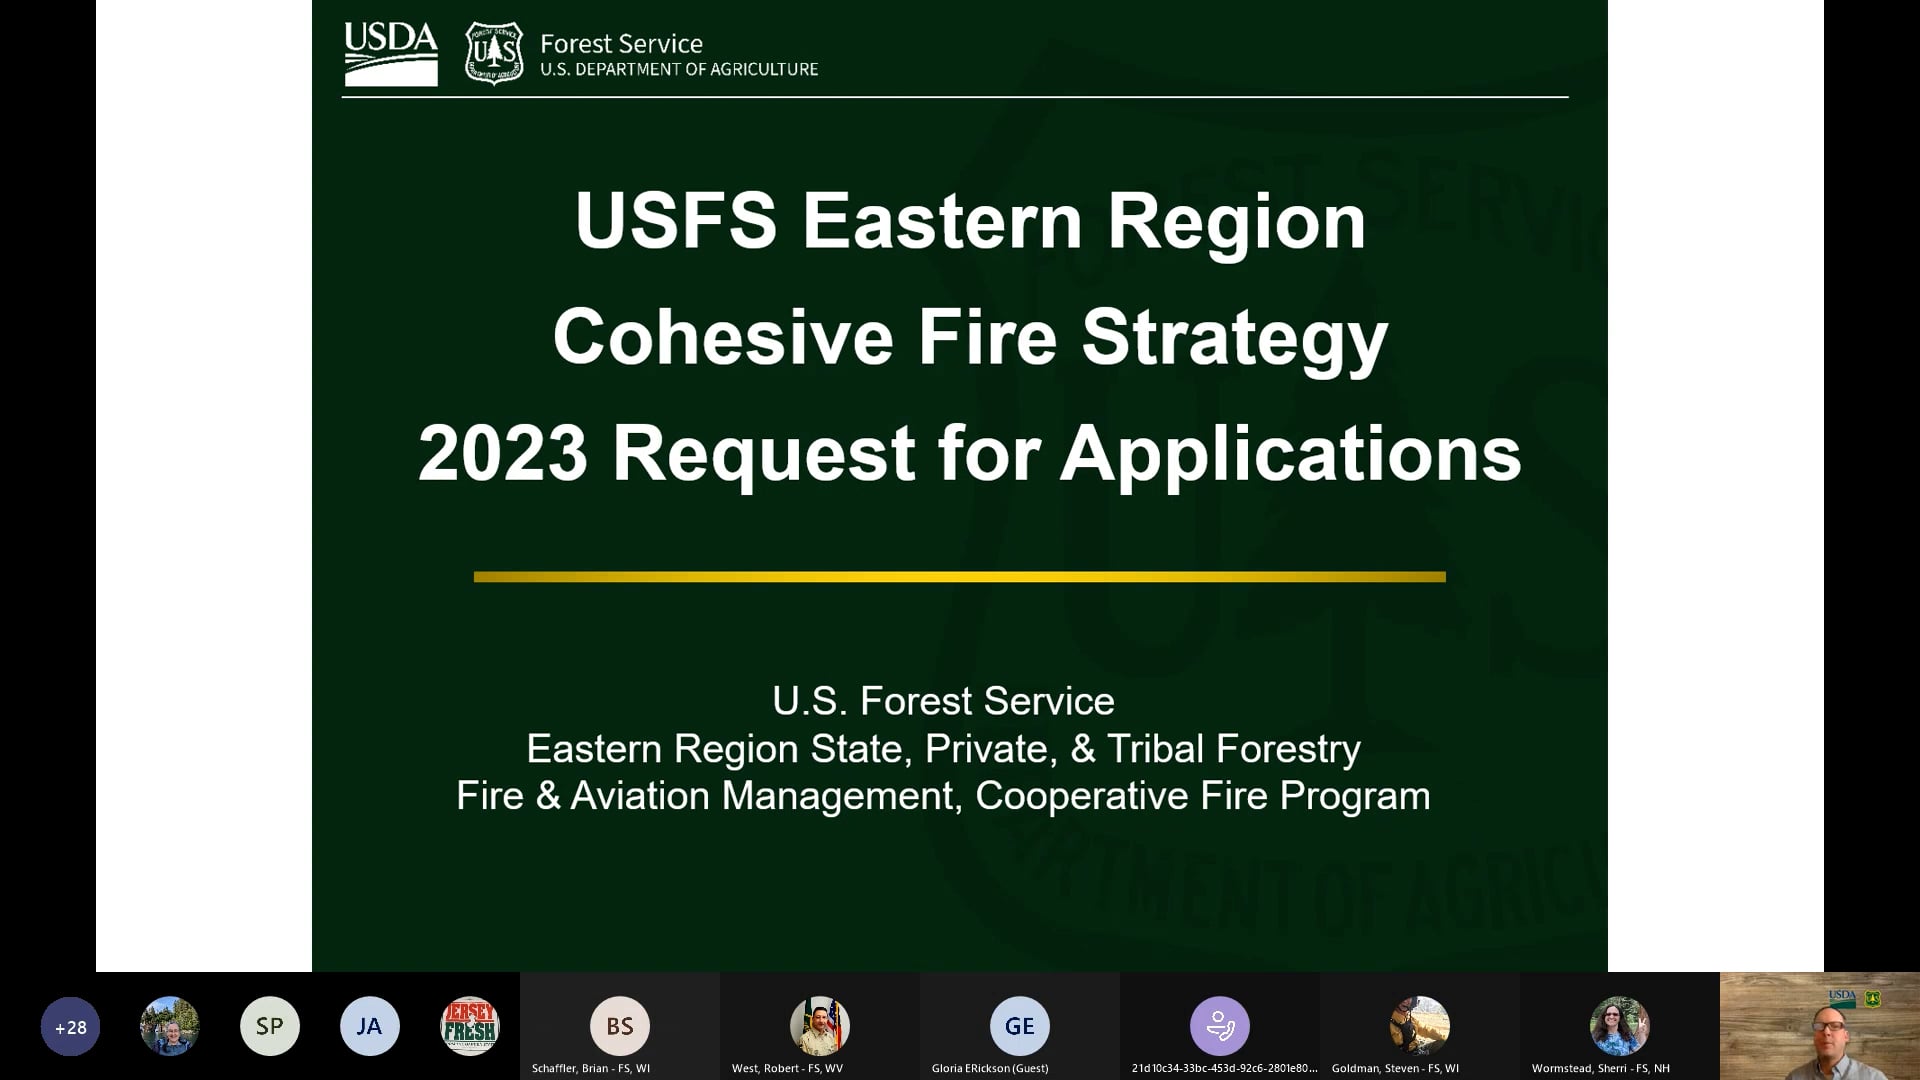Select the phone handset icon dial-in participant
Viewport: 1920px width, 1080px height.
pos(1219,1025)
